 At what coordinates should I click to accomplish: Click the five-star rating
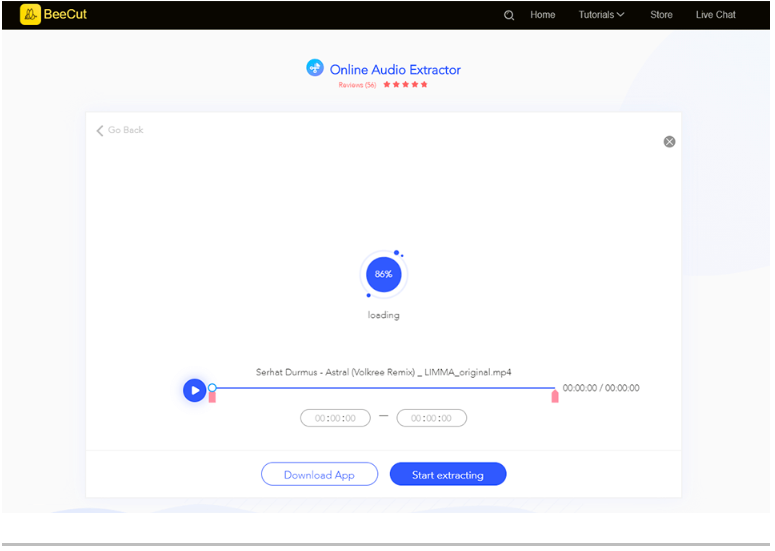click(405, 85)
